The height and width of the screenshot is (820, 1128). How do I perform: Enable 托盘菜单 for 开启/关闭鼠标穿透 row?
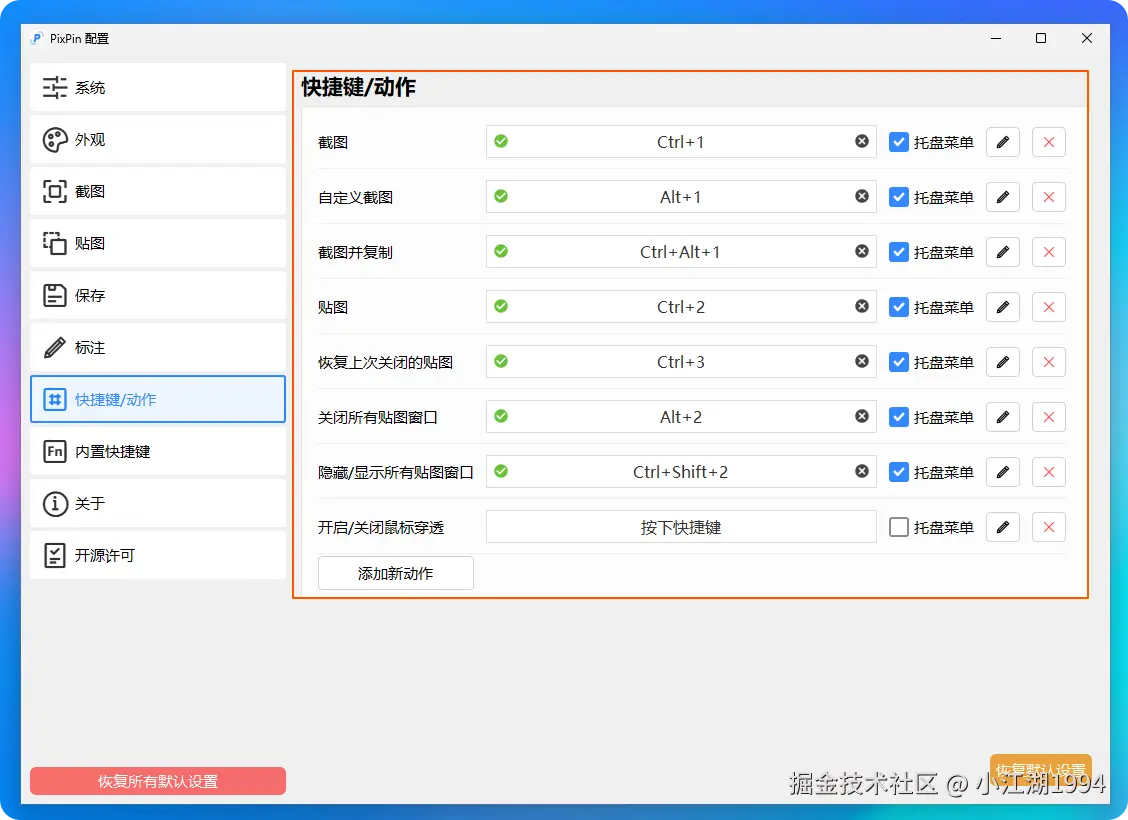(899, 527)
